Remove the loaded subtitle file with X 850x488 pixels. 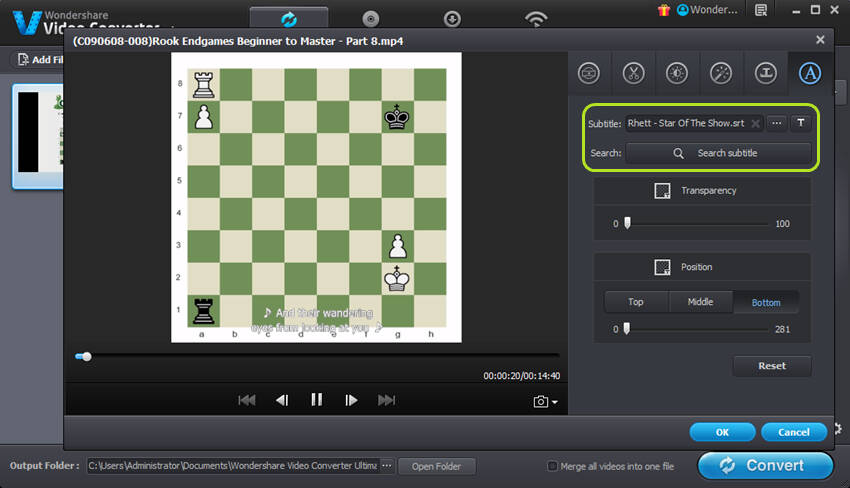point(756,124)
